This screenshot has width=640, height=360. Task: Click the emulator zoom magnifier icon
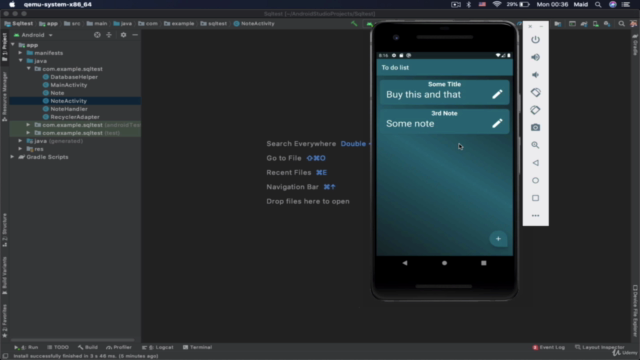point(535,145)
